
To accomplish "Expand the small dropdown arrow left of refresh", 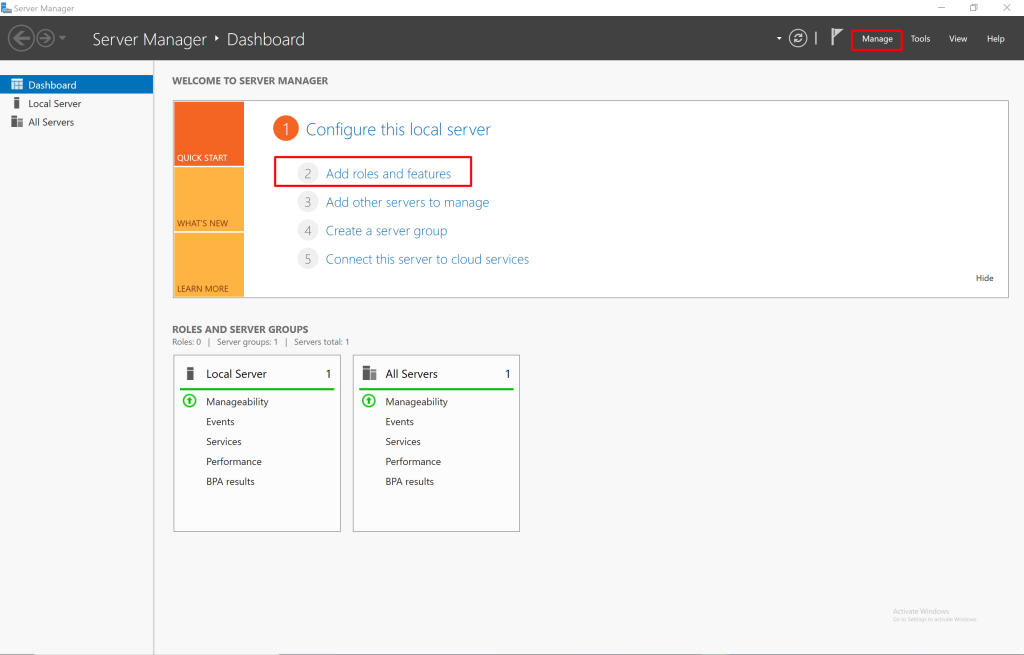I will (778, 39).
